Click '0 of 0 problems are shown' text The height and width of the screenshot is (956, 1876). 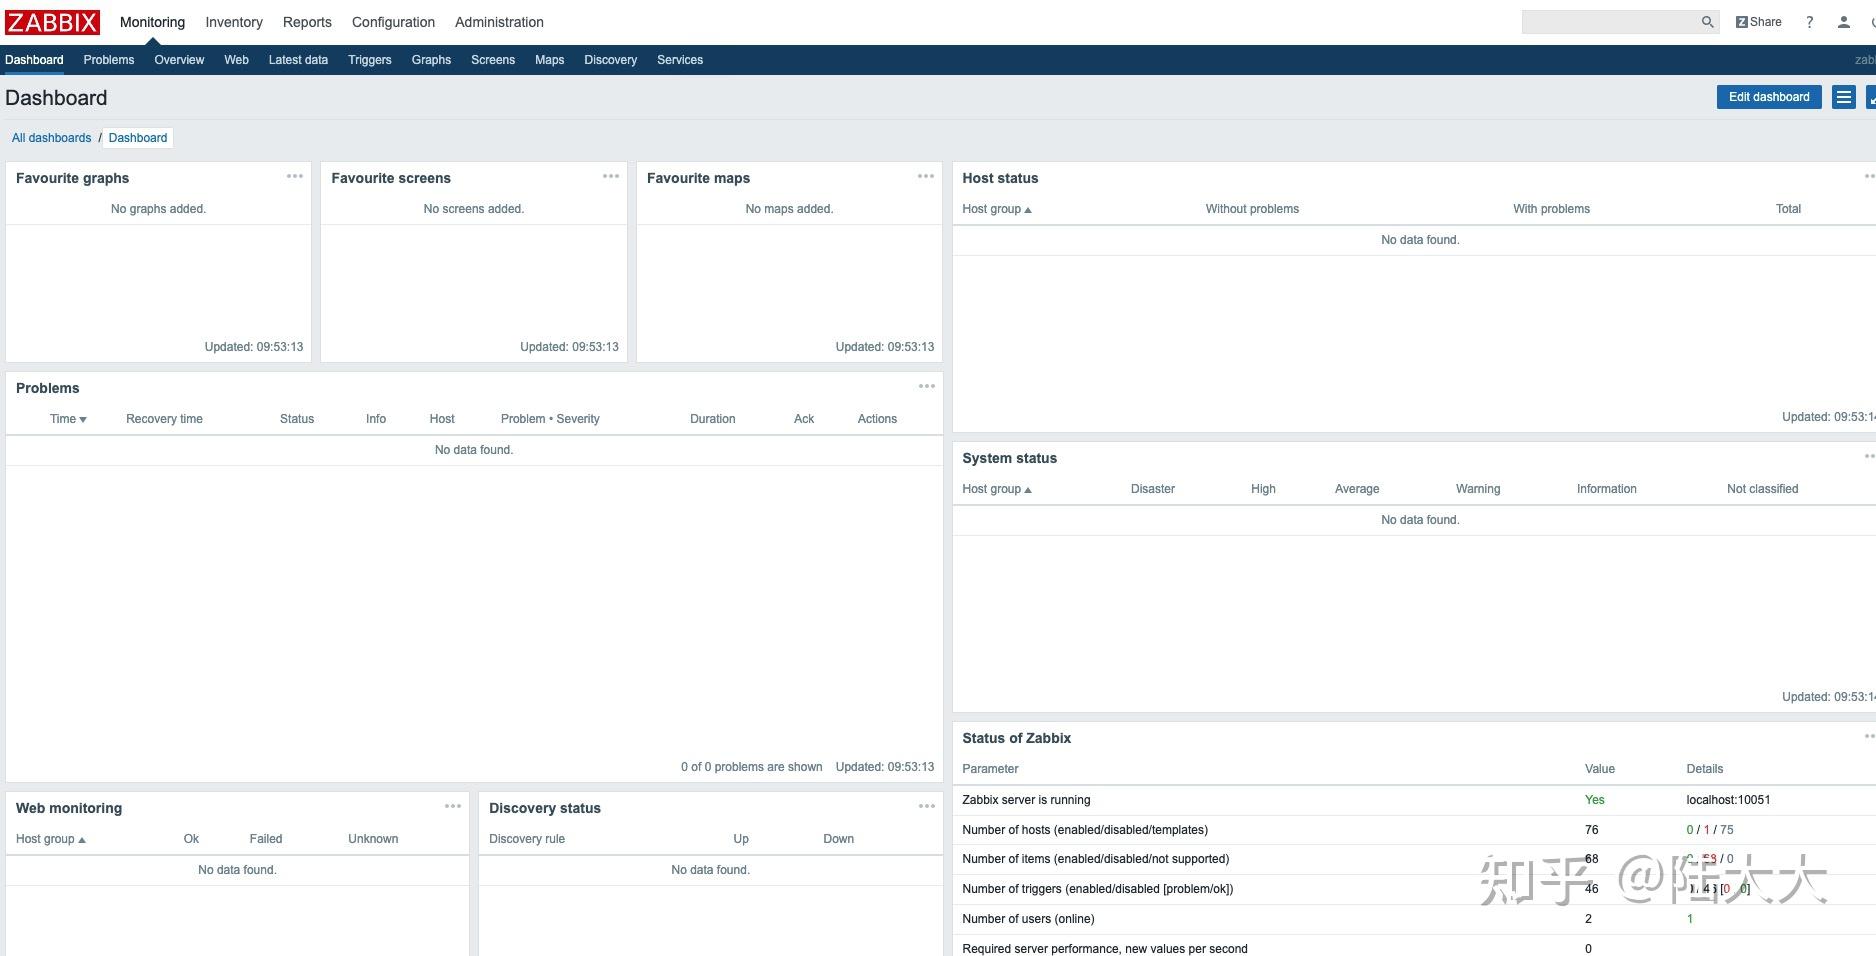coord(751,767)
